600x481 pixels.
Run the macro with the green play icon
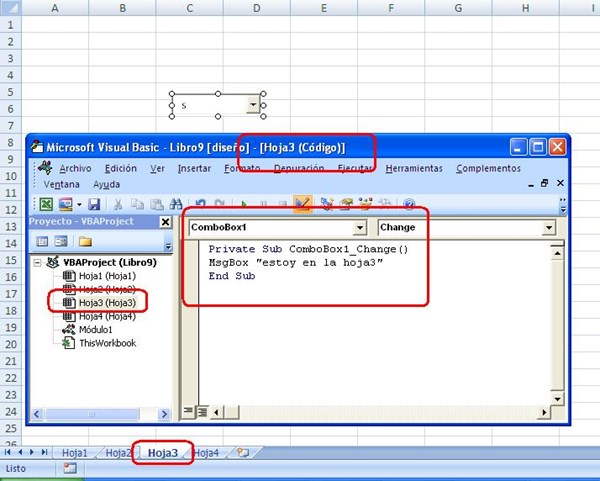[244, 204]
